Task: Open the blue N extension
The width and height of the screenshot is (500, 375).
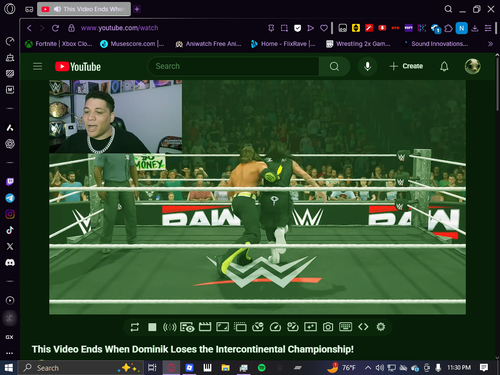Action: pyautogui.click(x=462, y=28)
